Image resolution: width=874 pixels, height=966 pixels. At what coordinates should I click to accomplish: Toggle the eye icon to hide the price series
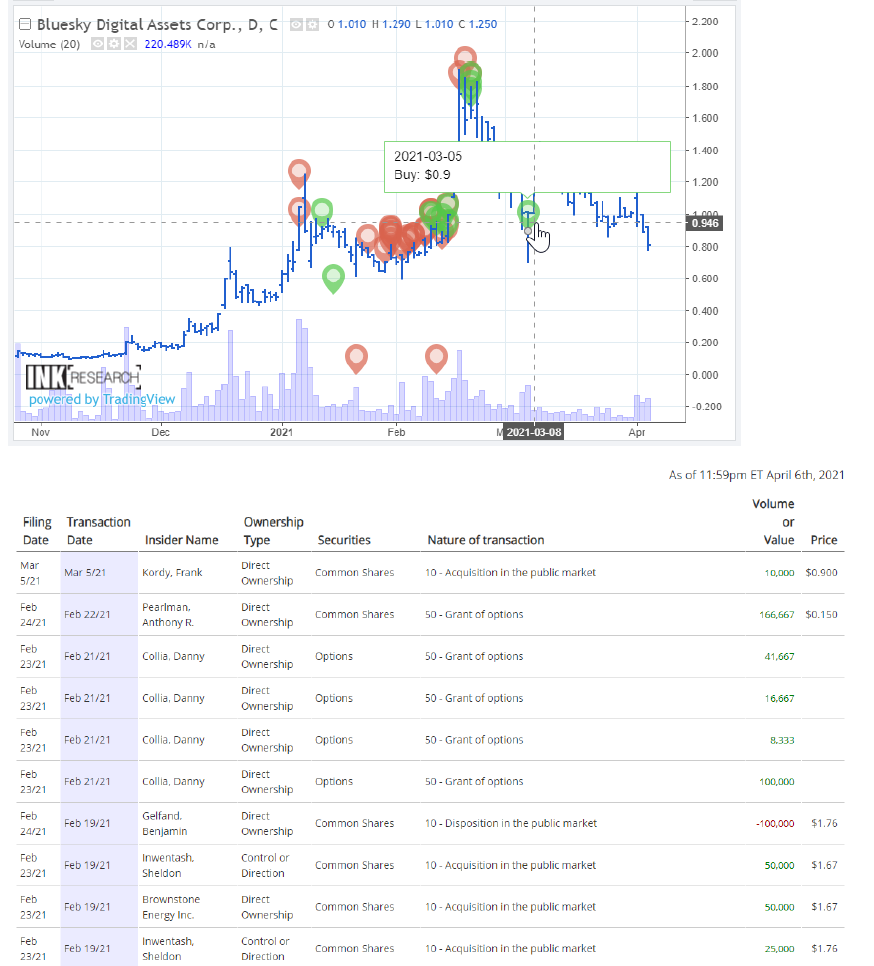295,24
